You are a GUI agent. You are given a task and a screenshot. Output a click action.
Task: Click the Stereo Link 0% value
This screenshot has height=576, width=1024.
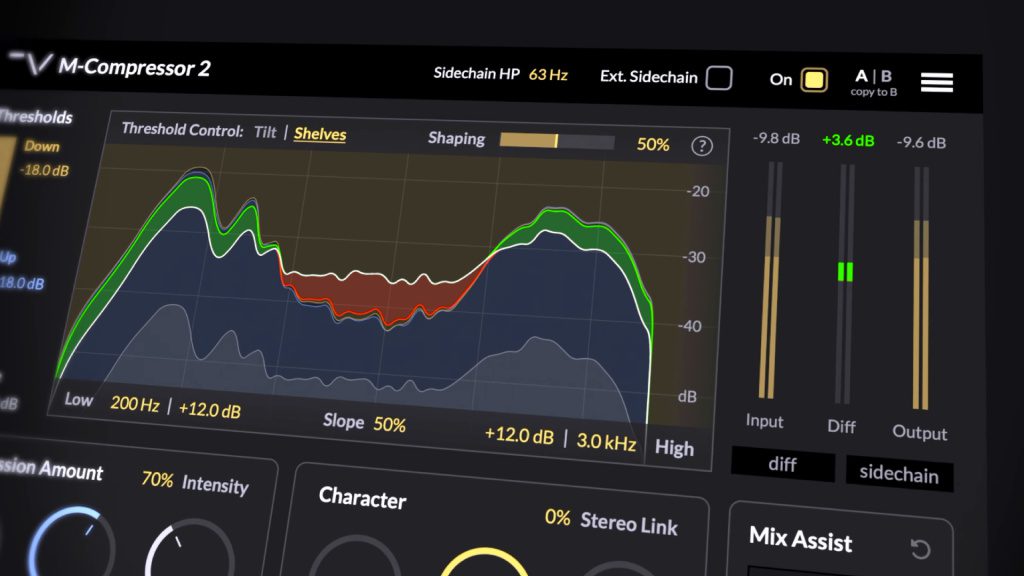pyautogui.click(x=557, y=518)
